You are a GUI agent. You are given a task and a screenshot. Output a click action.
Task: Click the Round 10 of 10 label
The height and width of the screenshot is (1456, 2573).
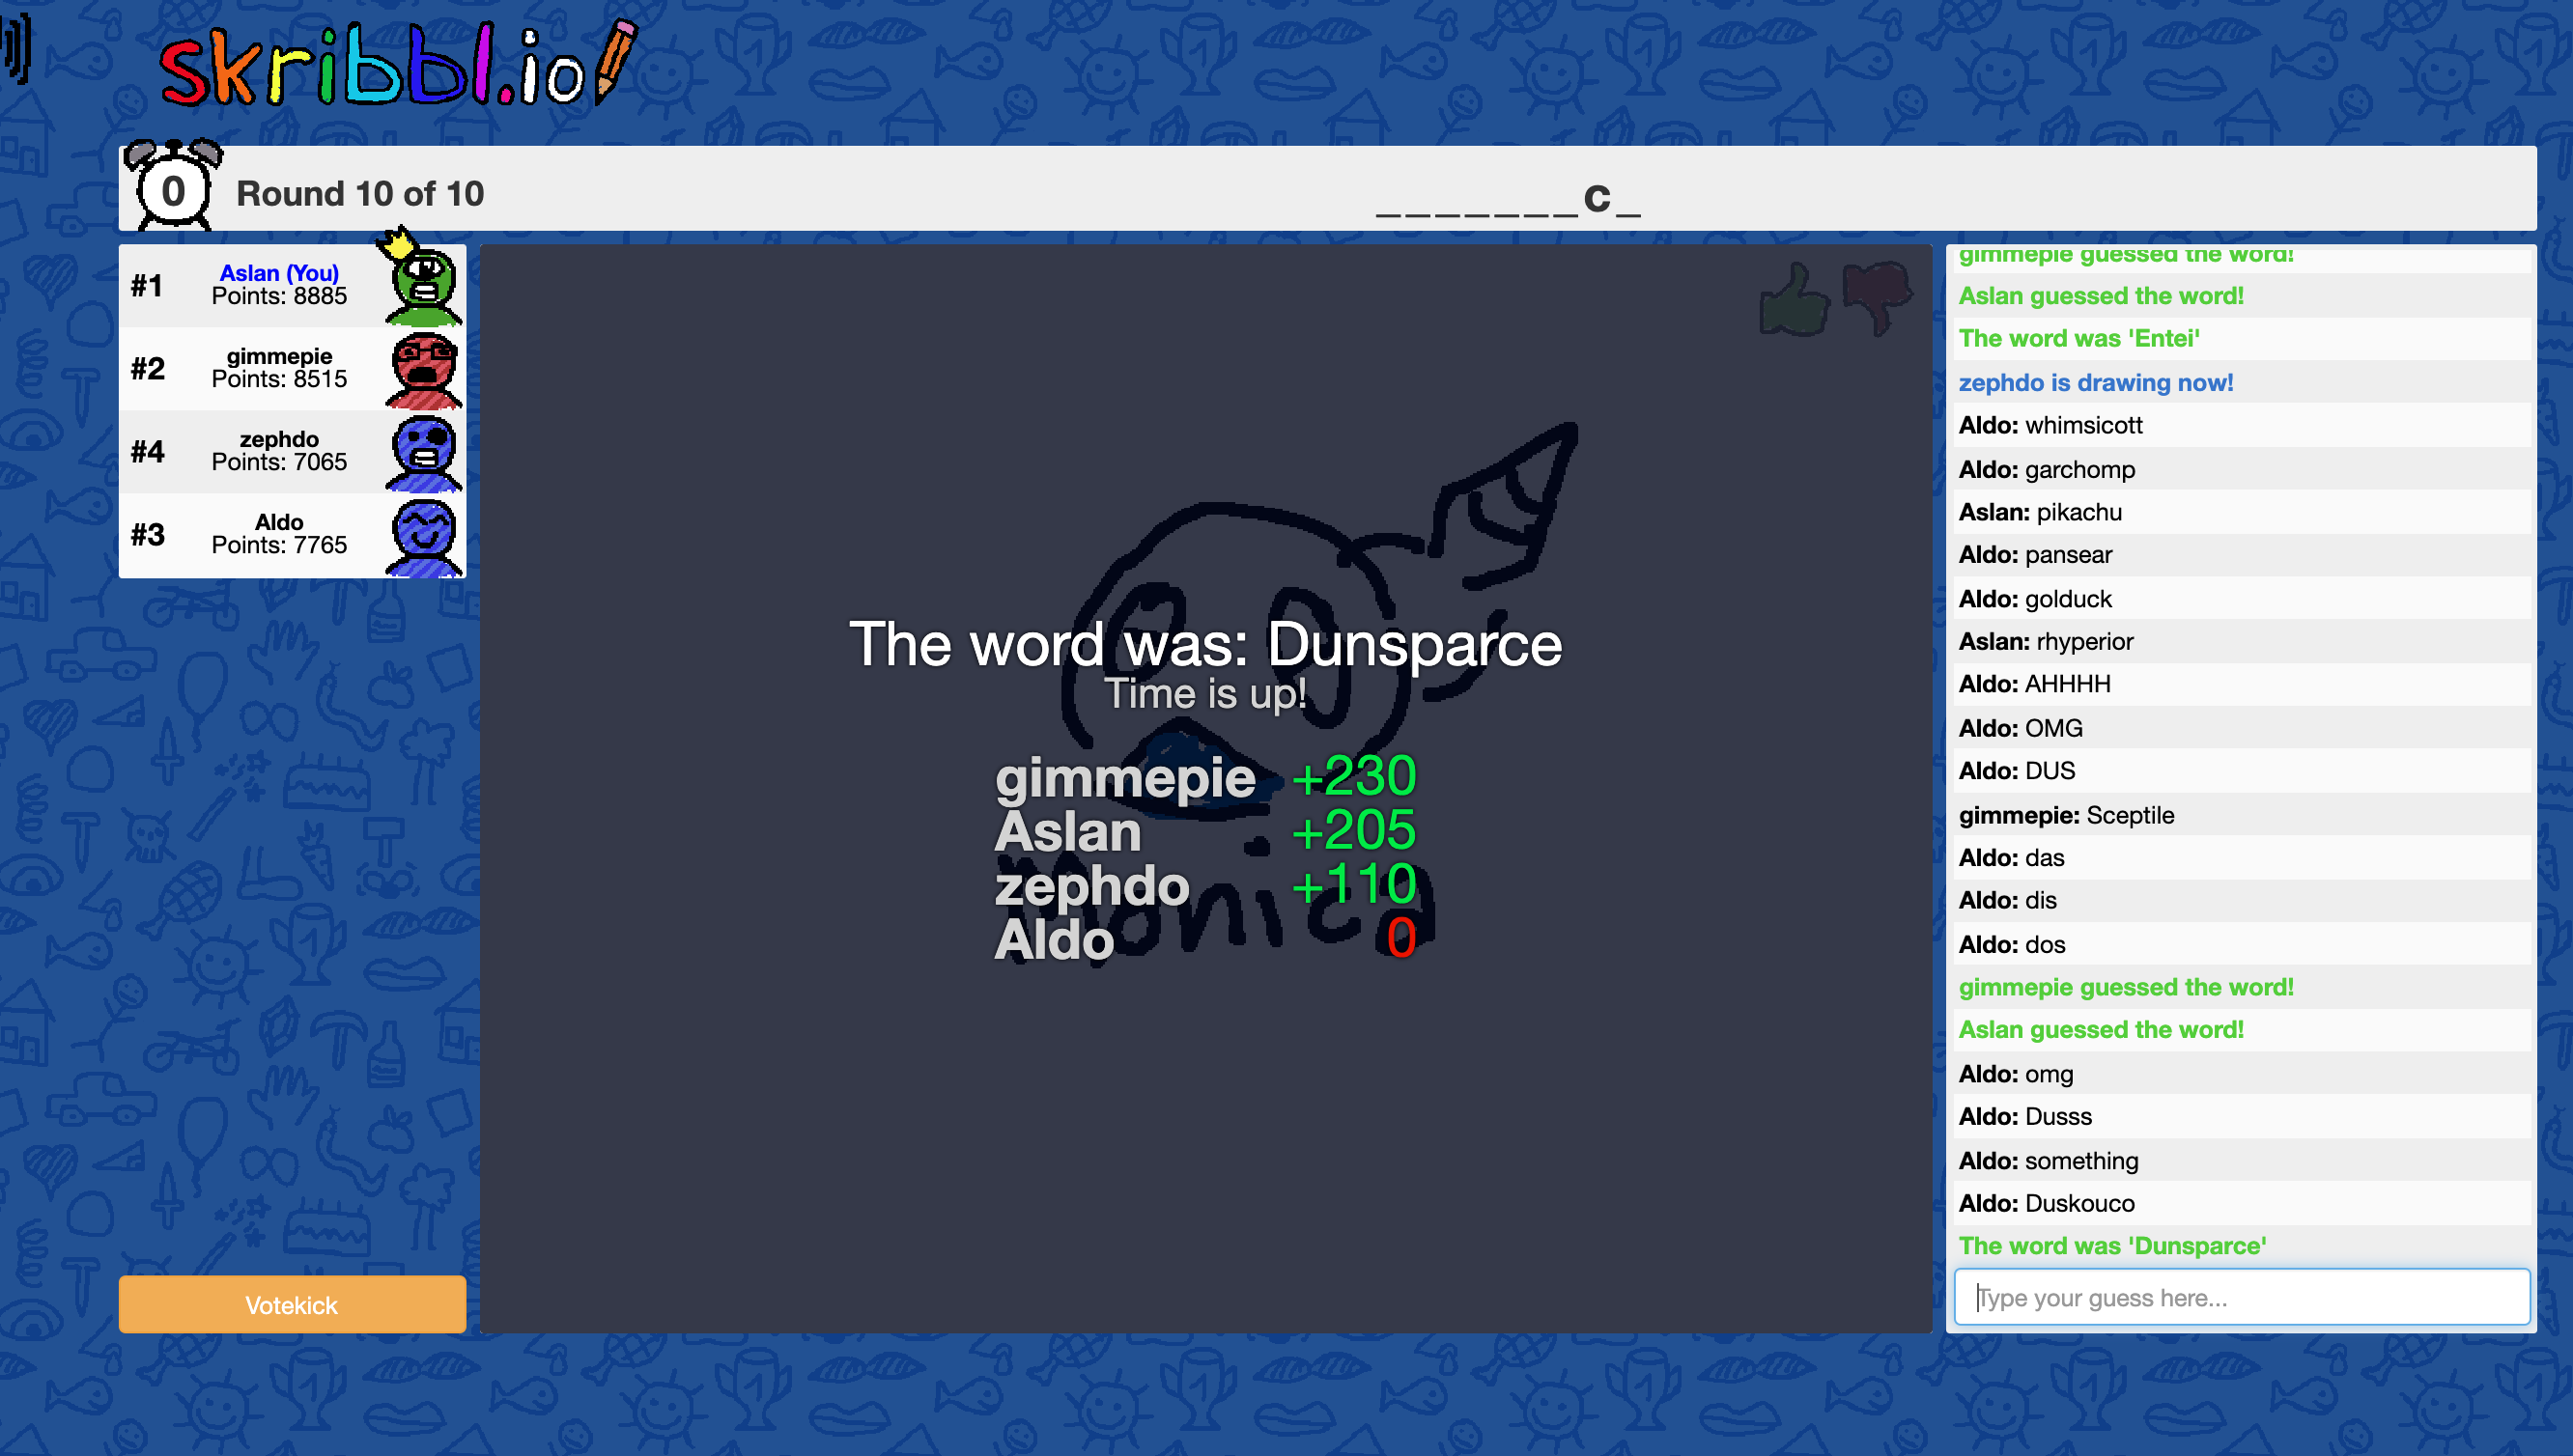[360, 193]
